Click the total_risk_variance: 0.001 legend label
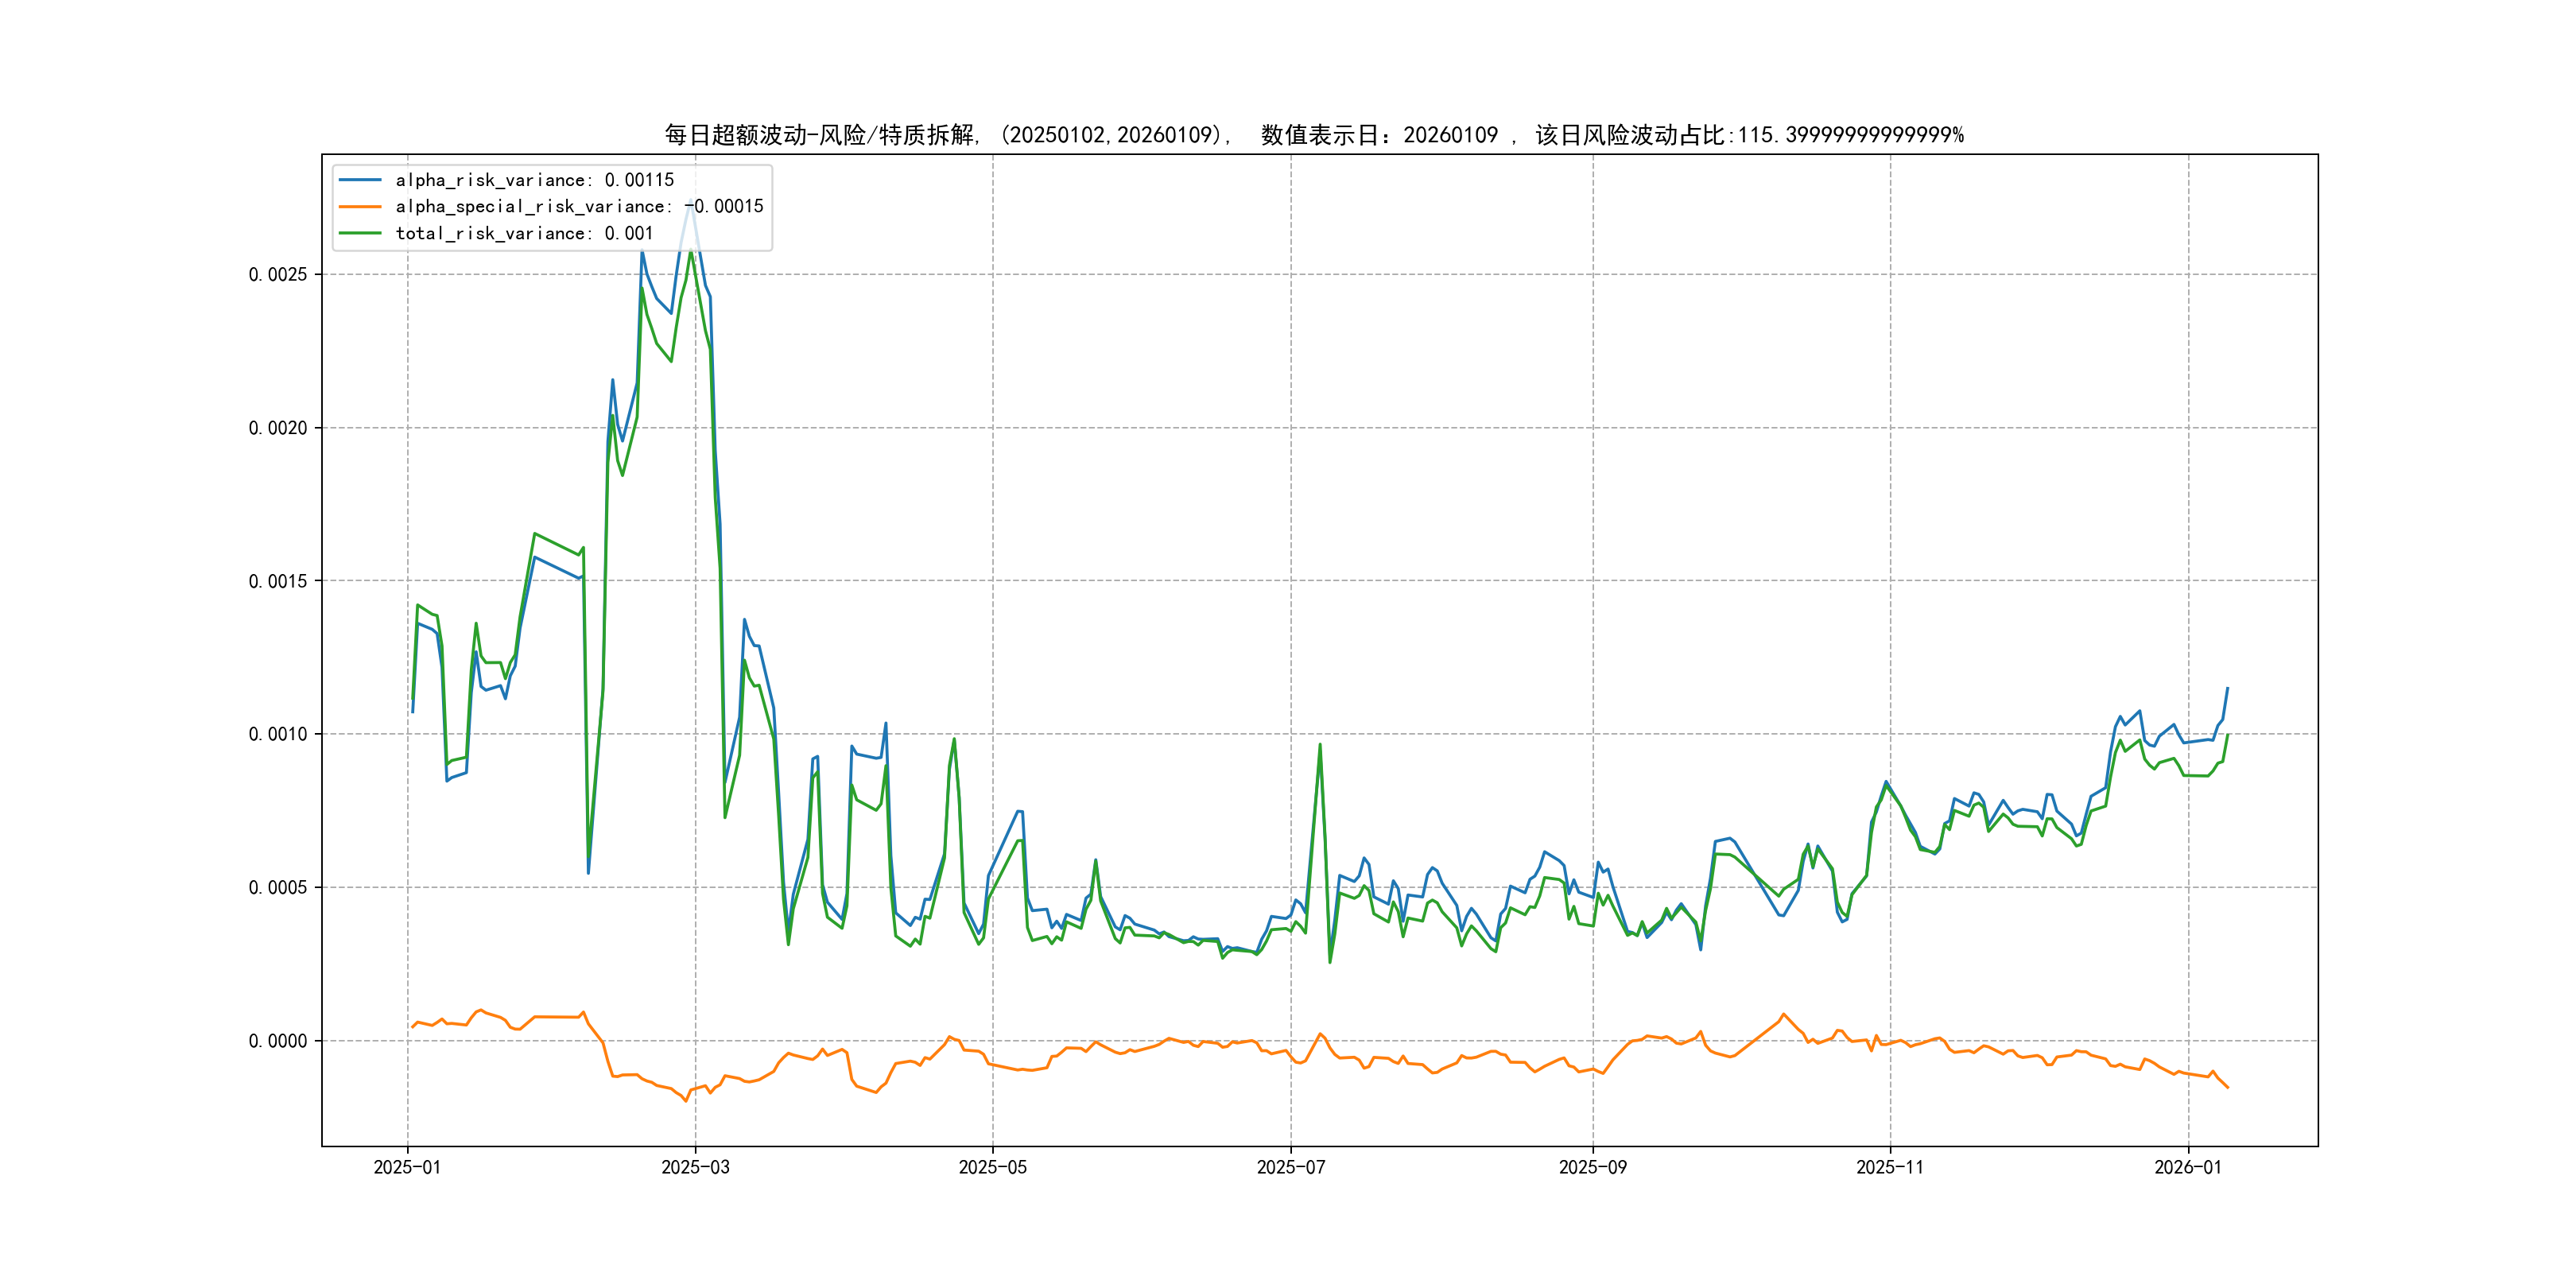The image size is (2576, 1288). (524, 233)
